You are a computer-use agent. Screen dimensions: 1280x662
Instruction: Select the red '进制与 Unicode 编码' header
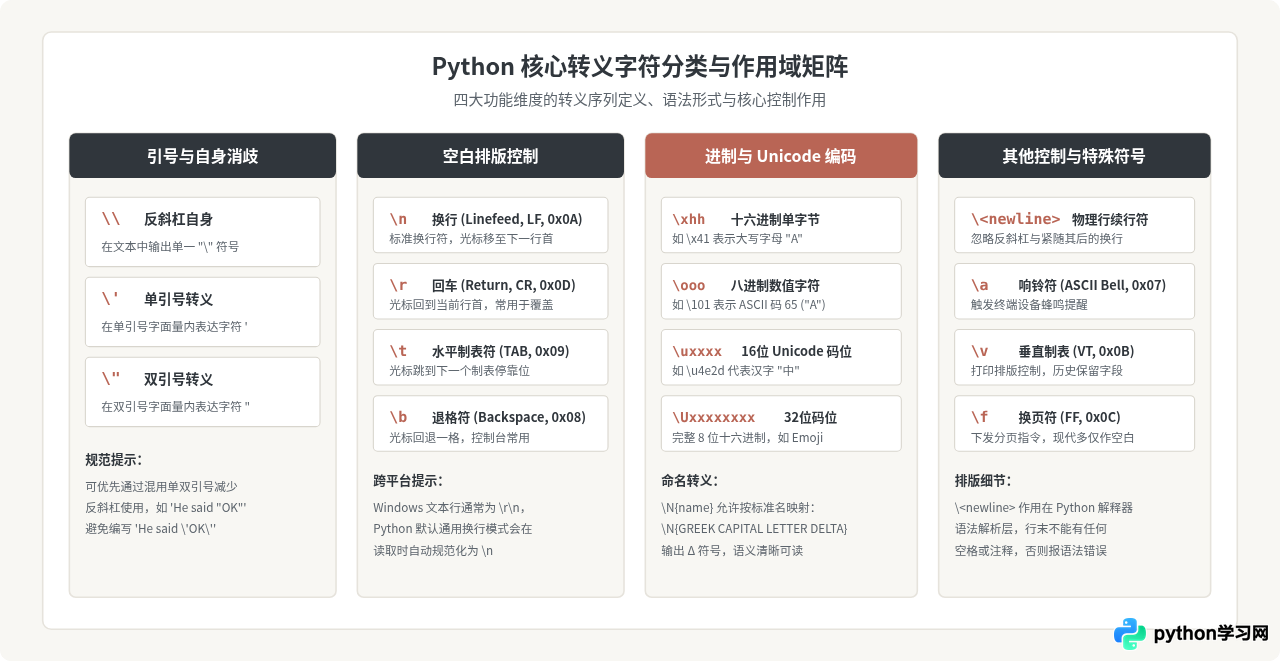pos(781,156)
